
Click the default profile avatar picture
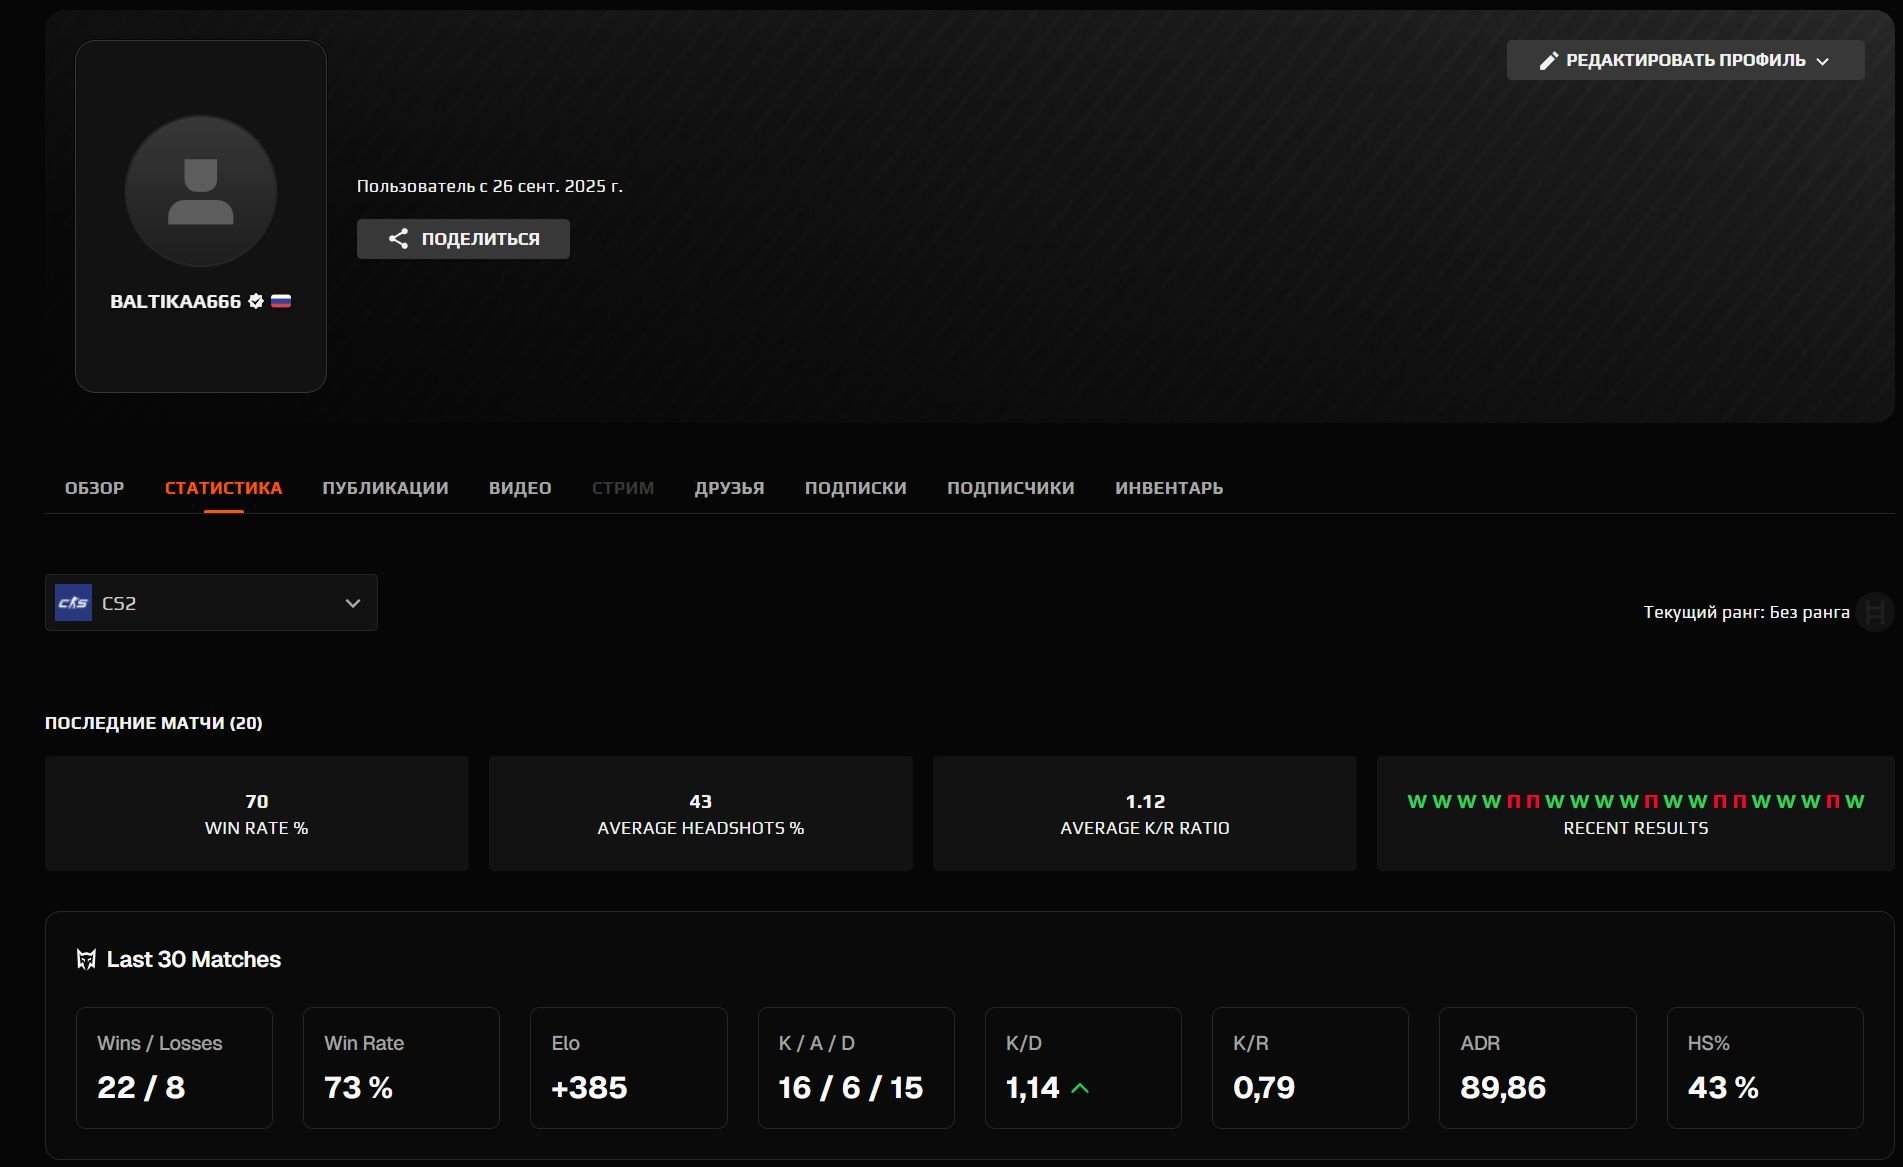tap(200, 191)
